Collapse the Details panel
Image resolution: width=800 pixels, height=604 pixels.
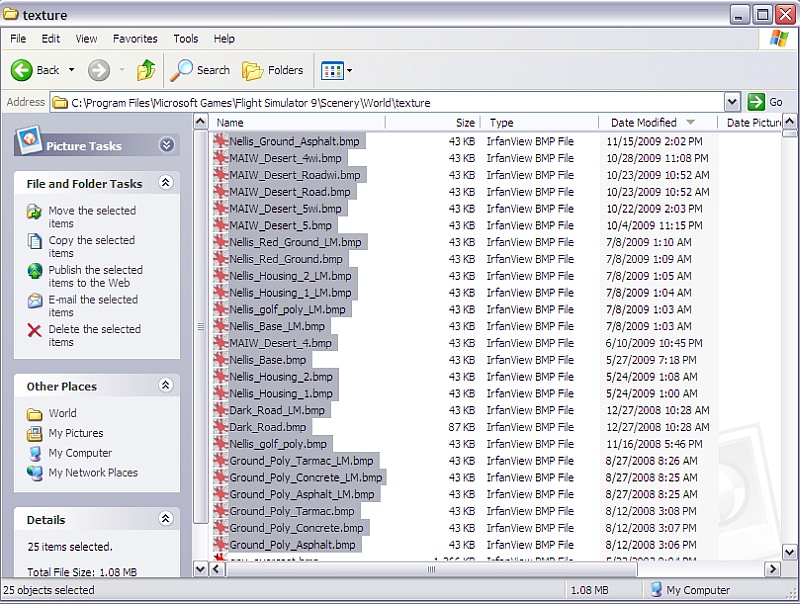click(166, 520)
